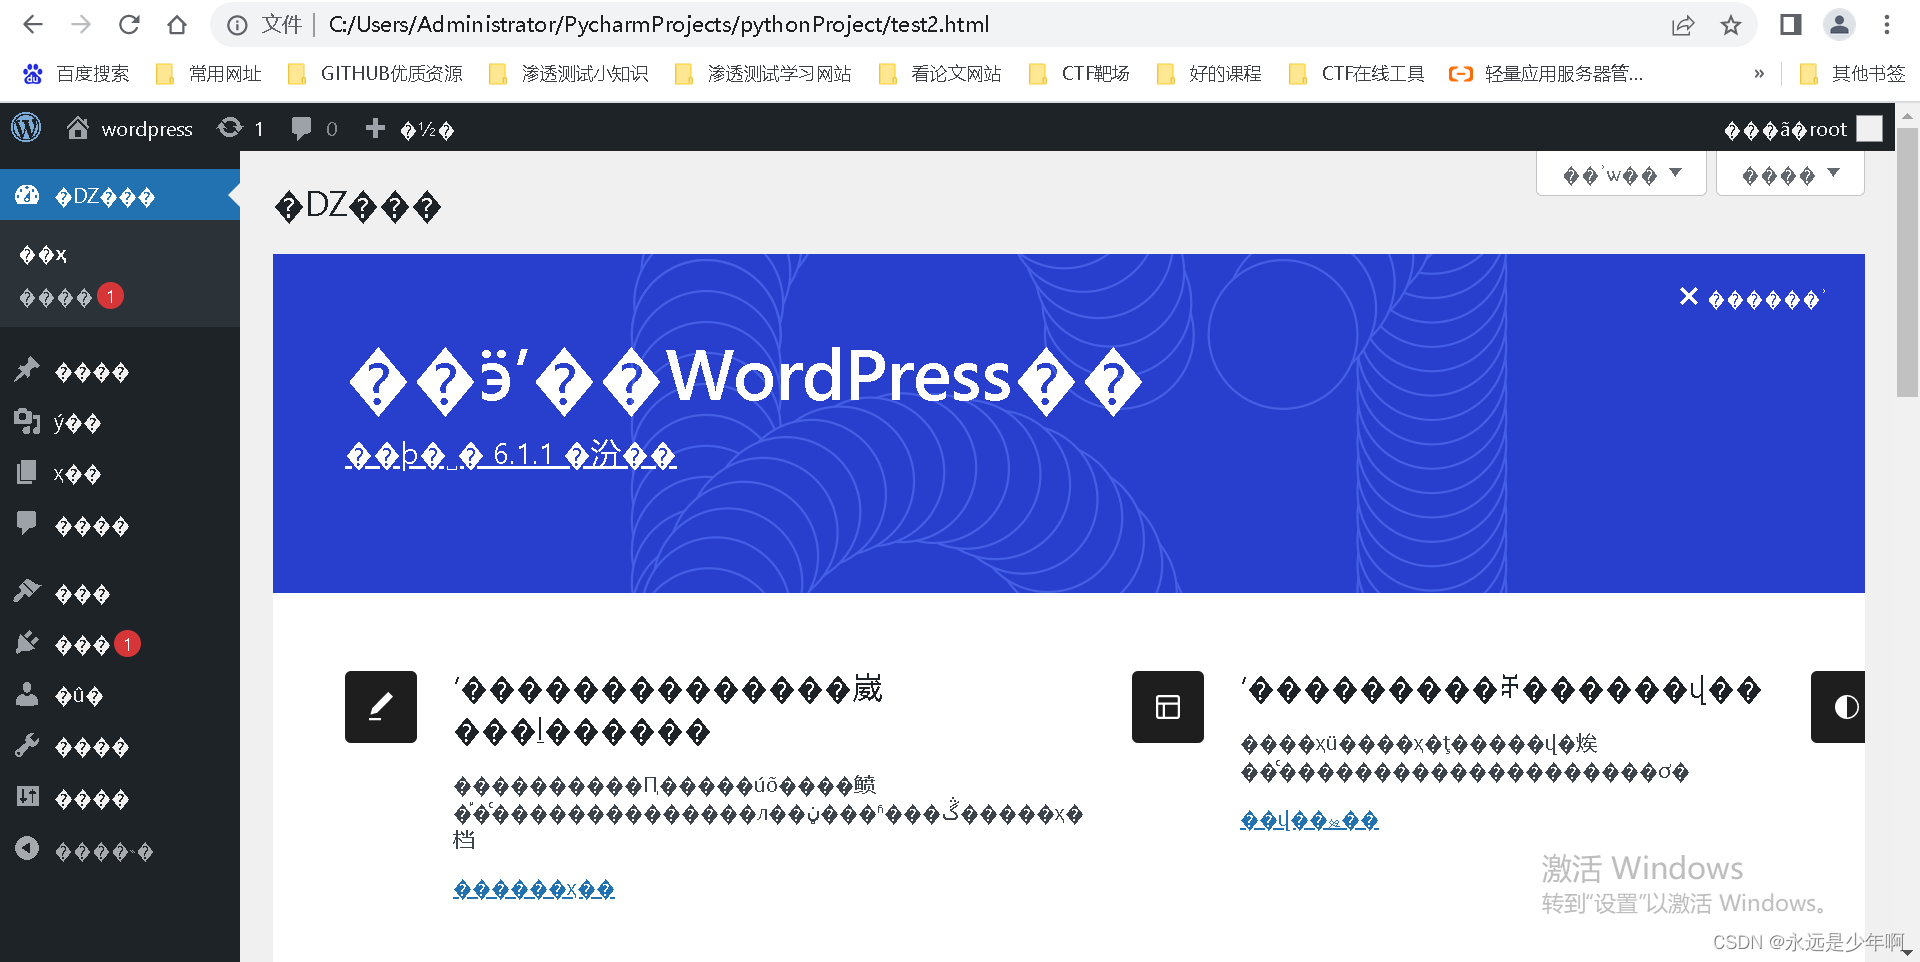Open Settings menu with sliders icon
Image resolution: width=1920 pixels, height=962 pixels.
pyautogui.click(x=120, y=799)
